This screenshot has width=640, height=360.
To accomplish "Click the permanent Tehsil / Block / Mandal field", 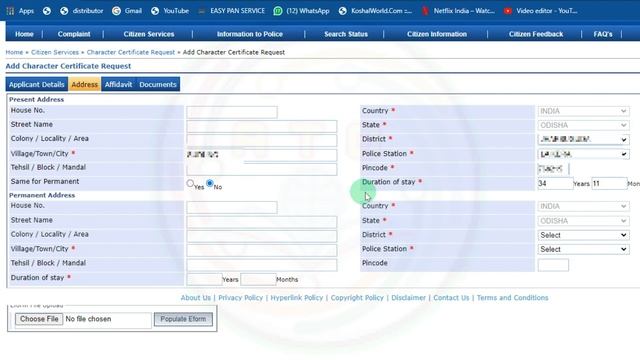I will click(x=262, y=265).
